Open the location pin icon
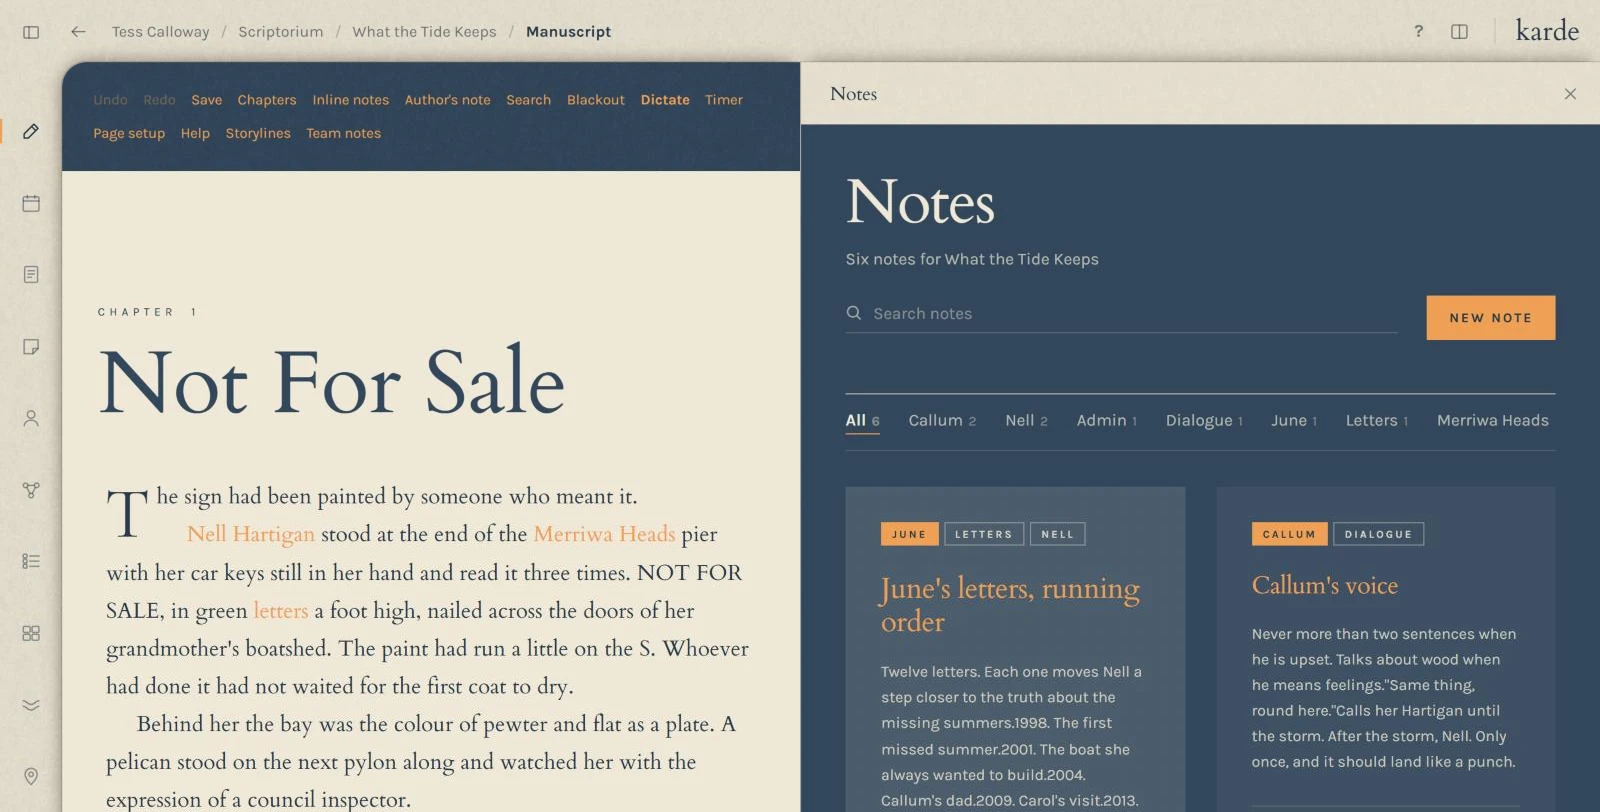 coord(31,776)
